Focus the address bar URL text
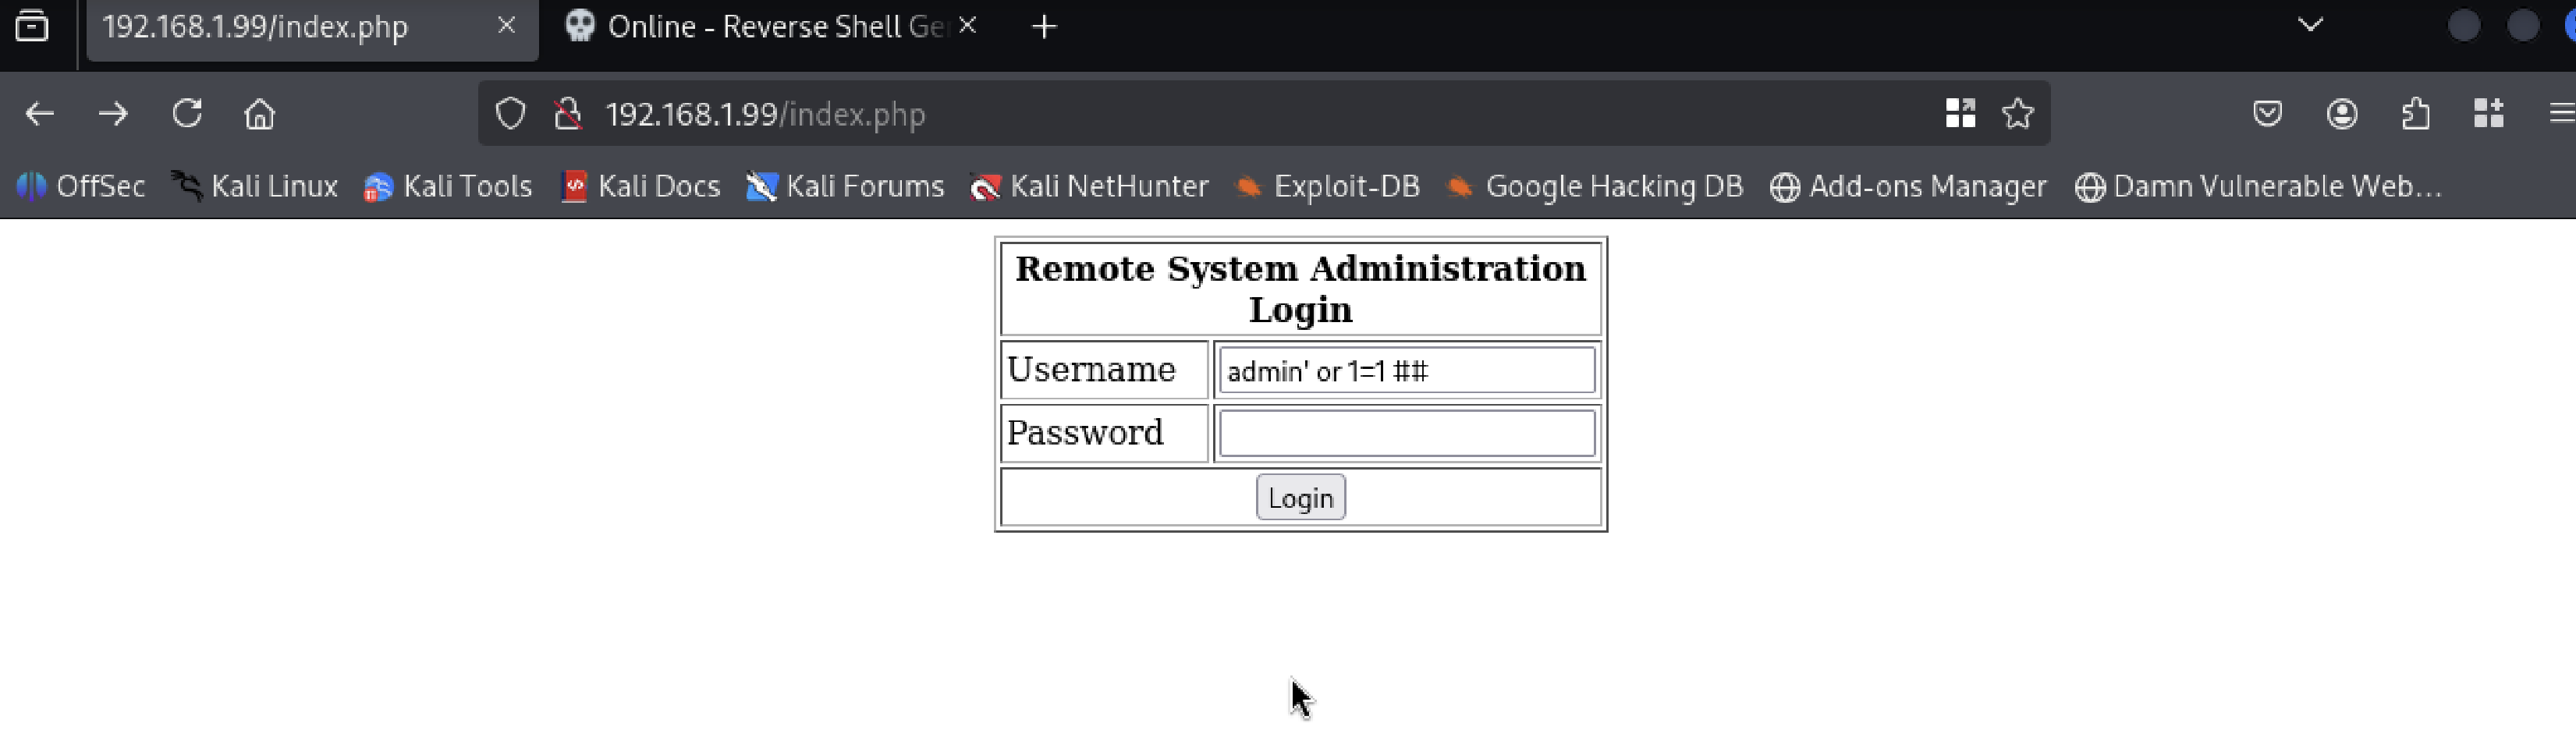 [x=766, y=114]
